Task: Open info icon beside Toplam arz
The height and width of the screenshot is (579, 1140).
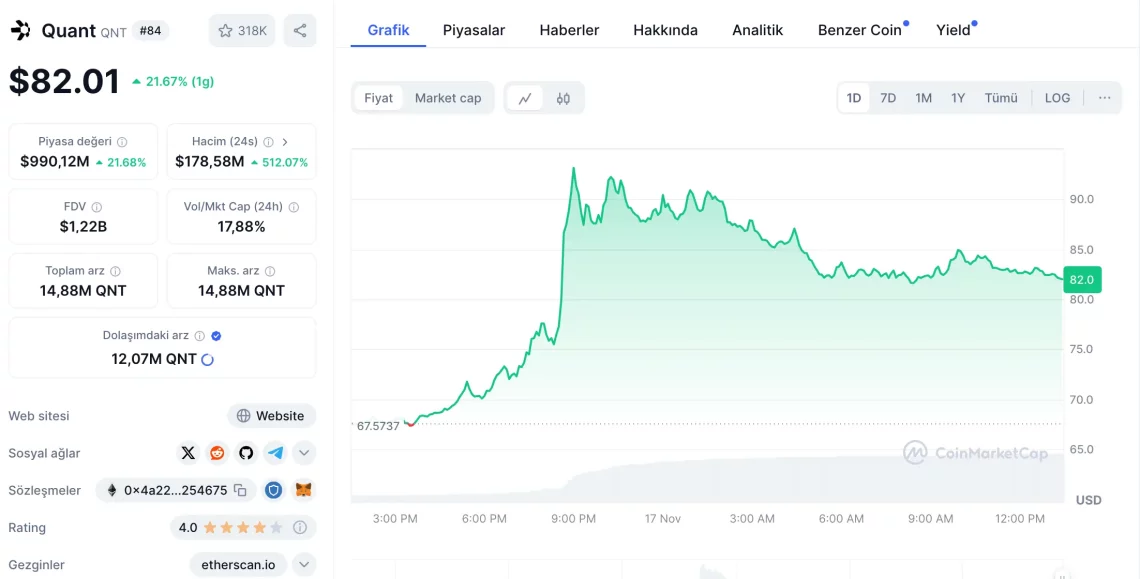Action: tap(115, 271)
